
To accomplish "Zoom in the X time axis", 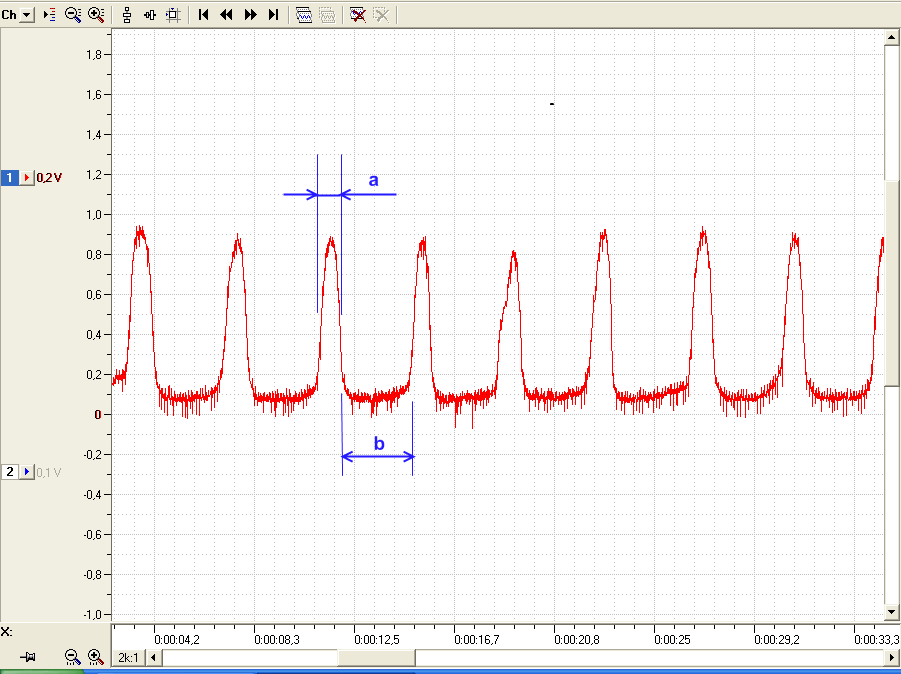I will pyautogui.click(x=95, y=657).
